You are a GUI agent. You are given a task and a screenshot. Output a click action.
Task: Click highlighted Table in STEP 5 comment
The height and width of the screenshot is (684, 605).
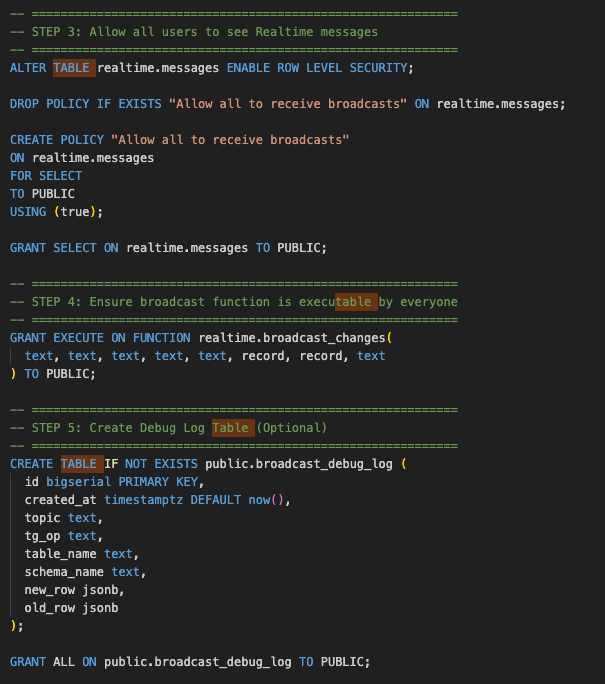coord(231,427)
